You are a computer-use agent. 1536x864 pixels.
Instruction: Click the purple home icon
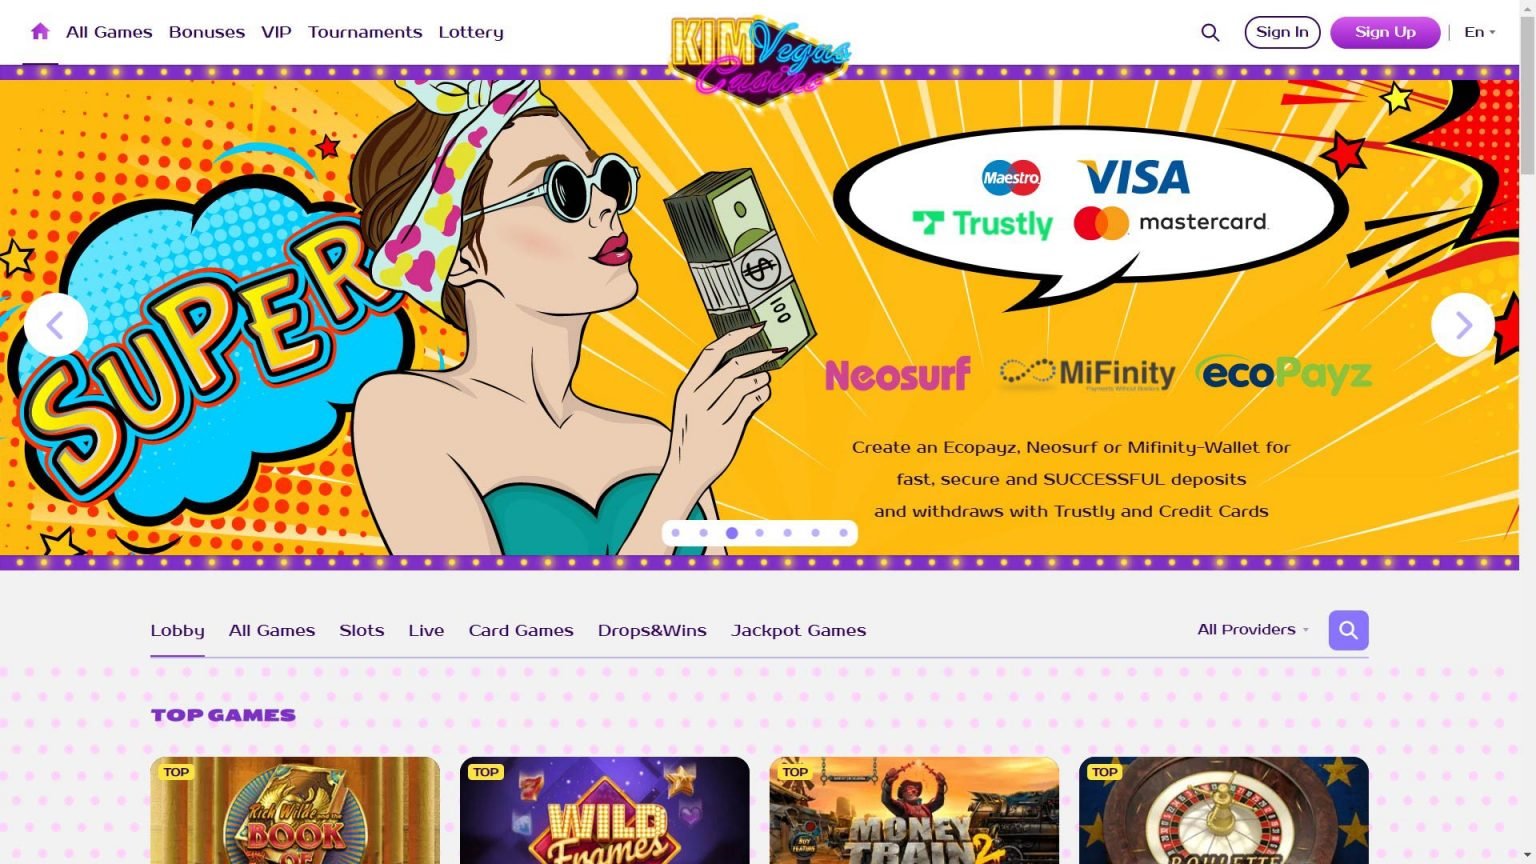tap(40, 31)
